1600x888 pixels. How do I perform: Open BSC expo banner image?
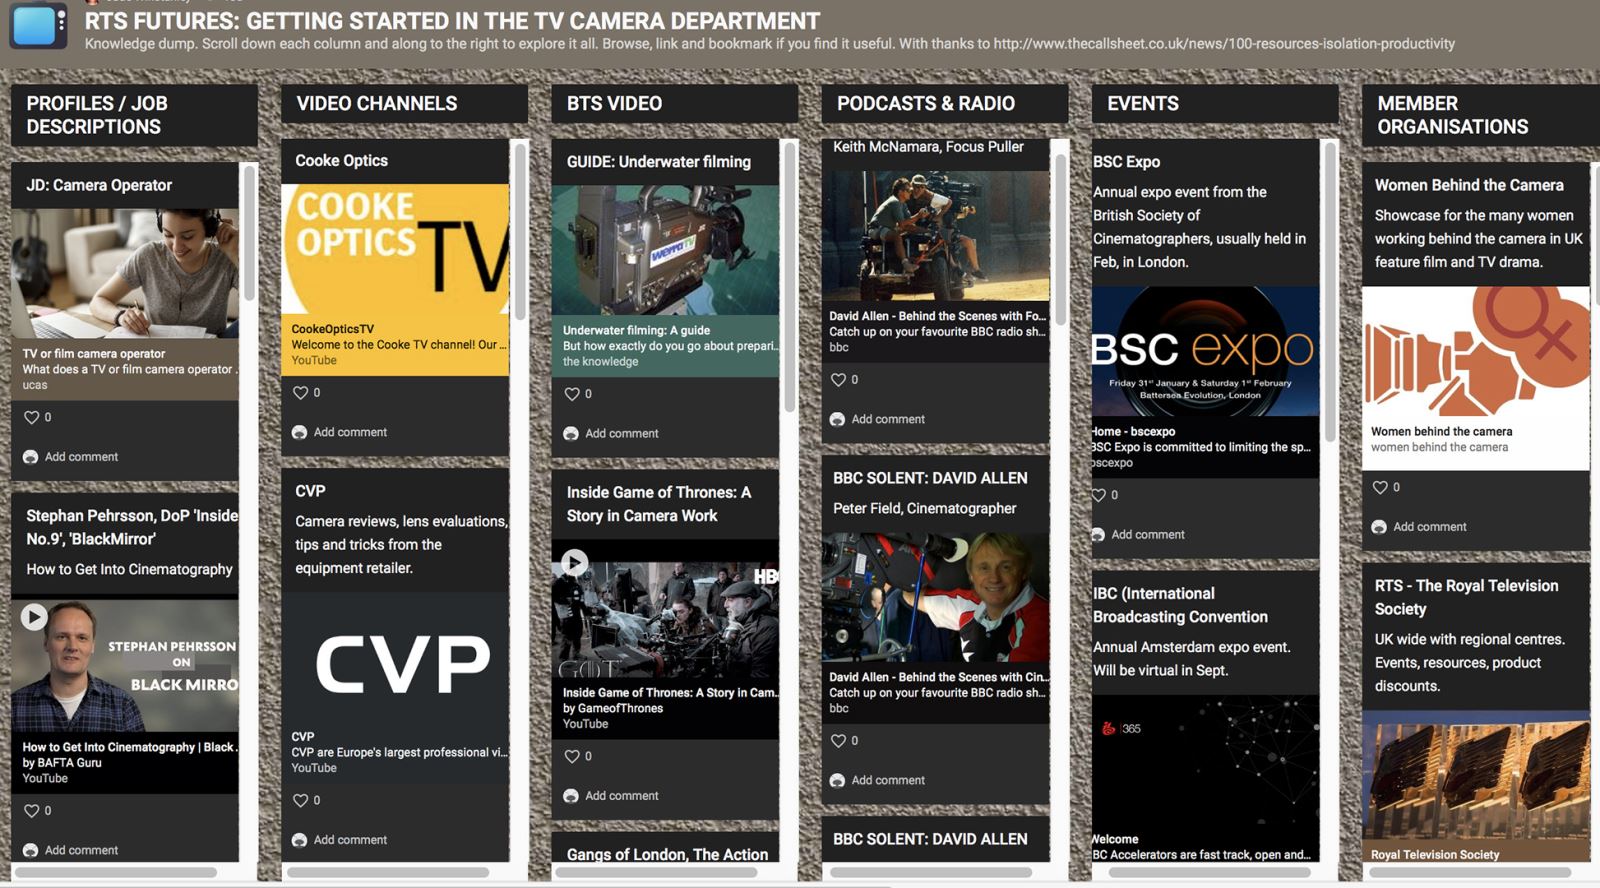click(1205, 352)
